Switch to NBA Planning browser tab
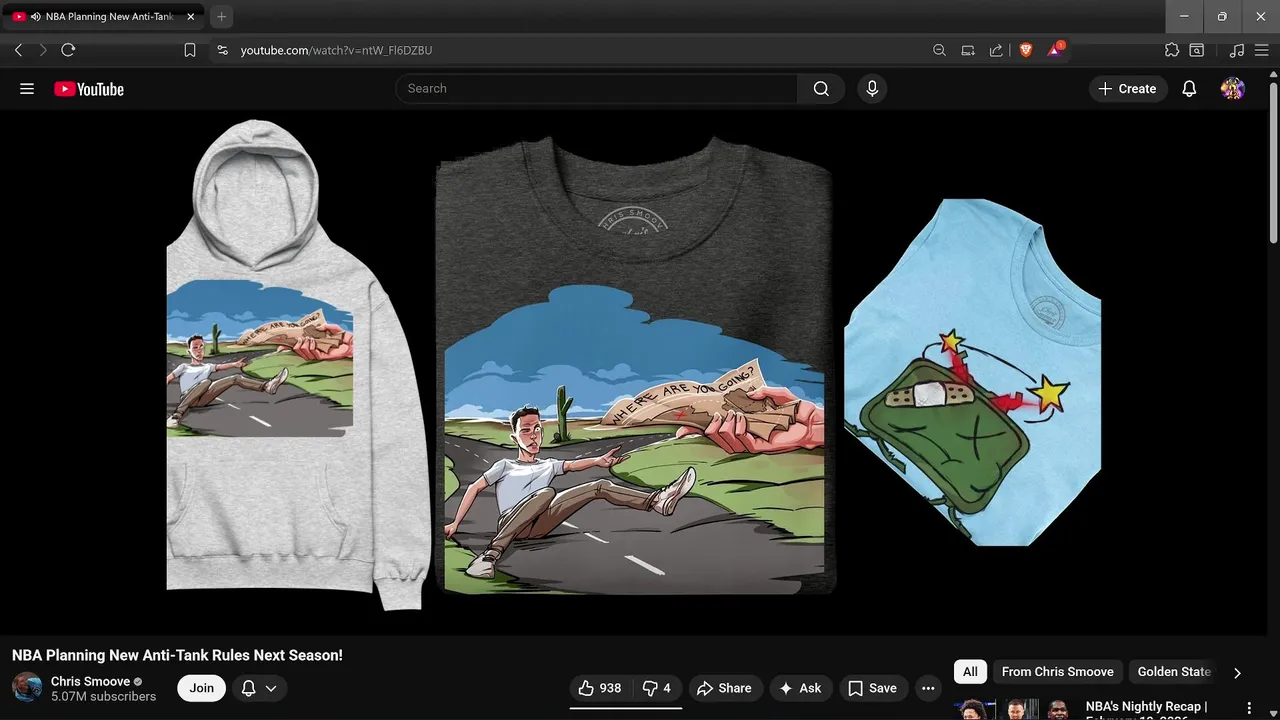 103,17
